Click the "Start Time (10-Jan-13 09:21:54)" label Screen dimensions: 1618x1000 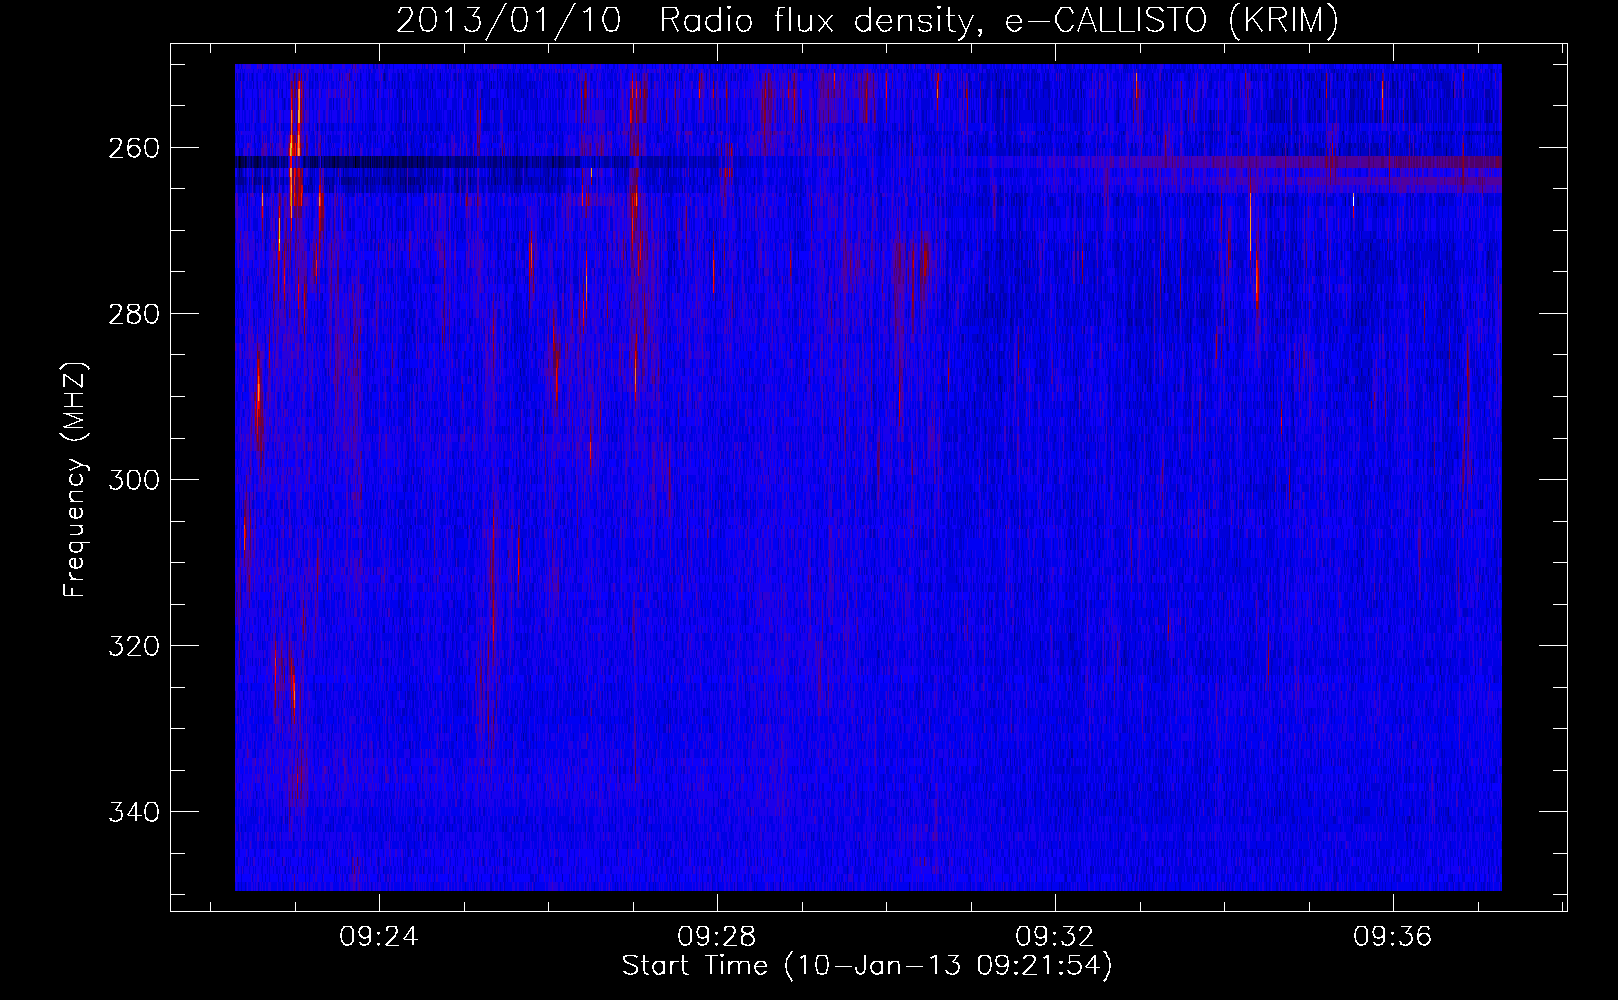click(867, 966)
